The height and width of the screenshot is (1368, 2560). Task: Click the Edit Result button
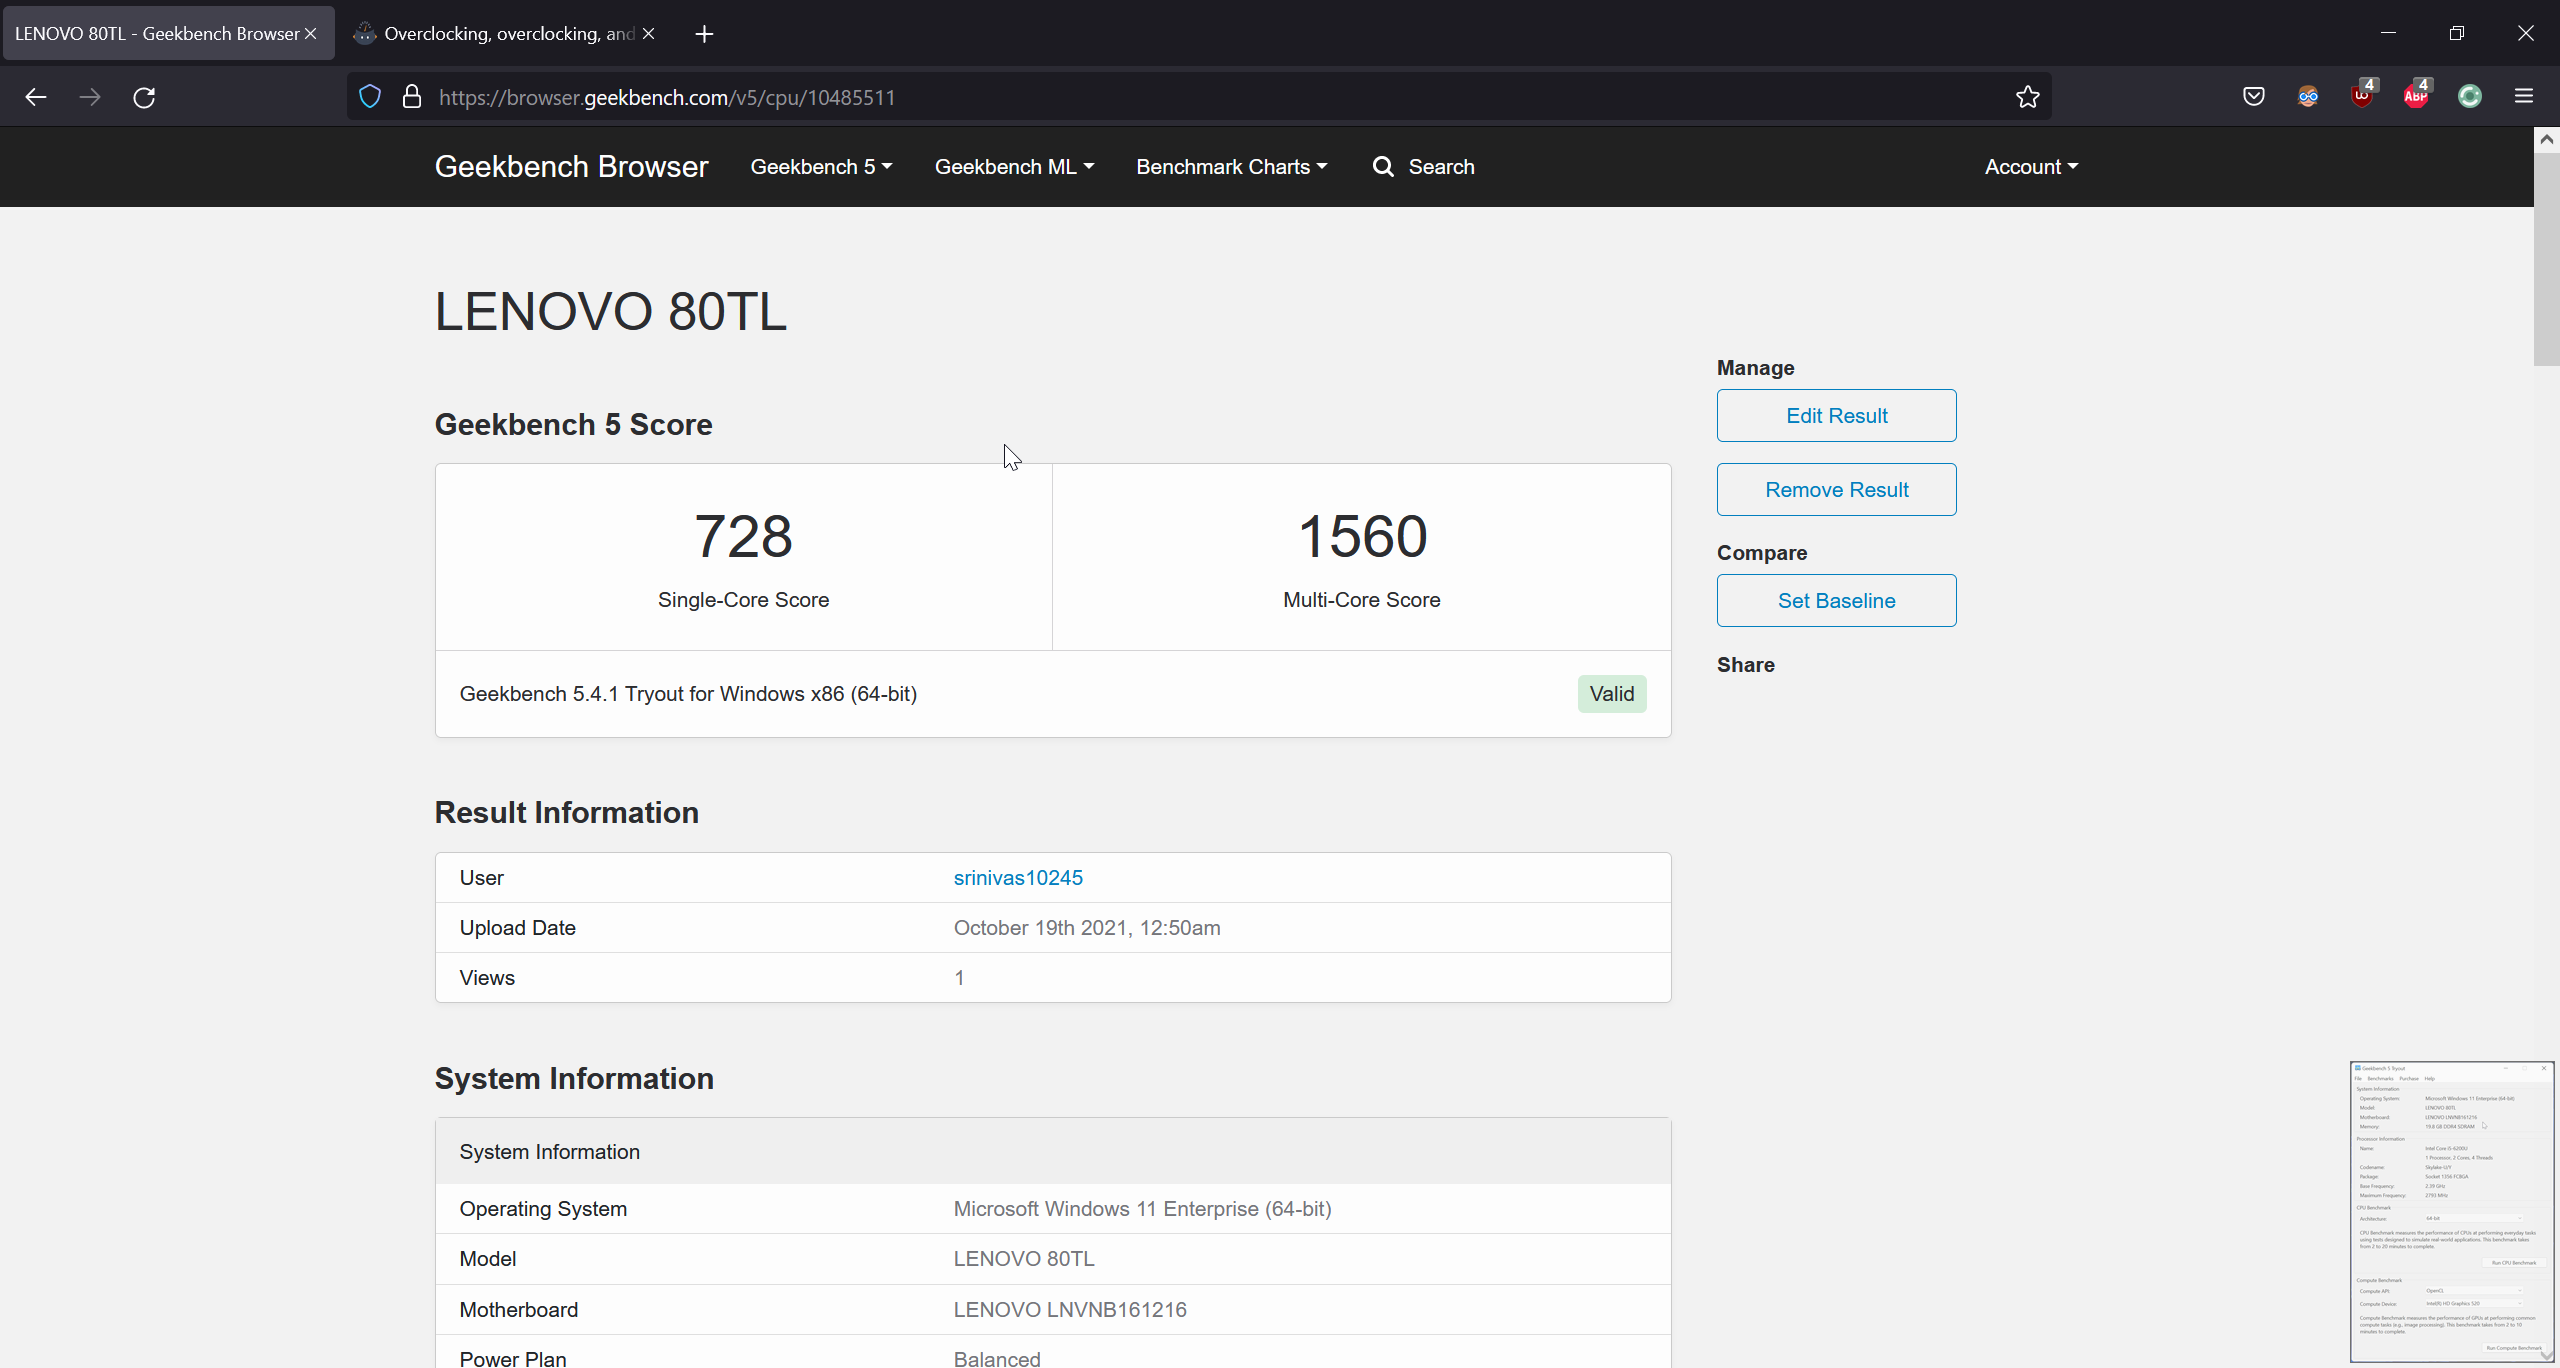pos(1836,416)
